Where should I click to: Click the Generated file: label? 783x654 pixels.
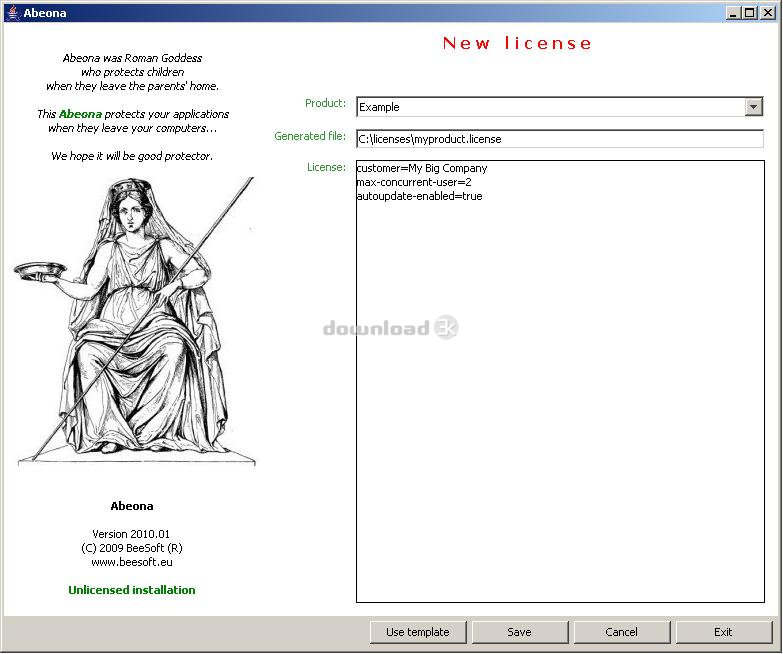click(x=310, y=136)
